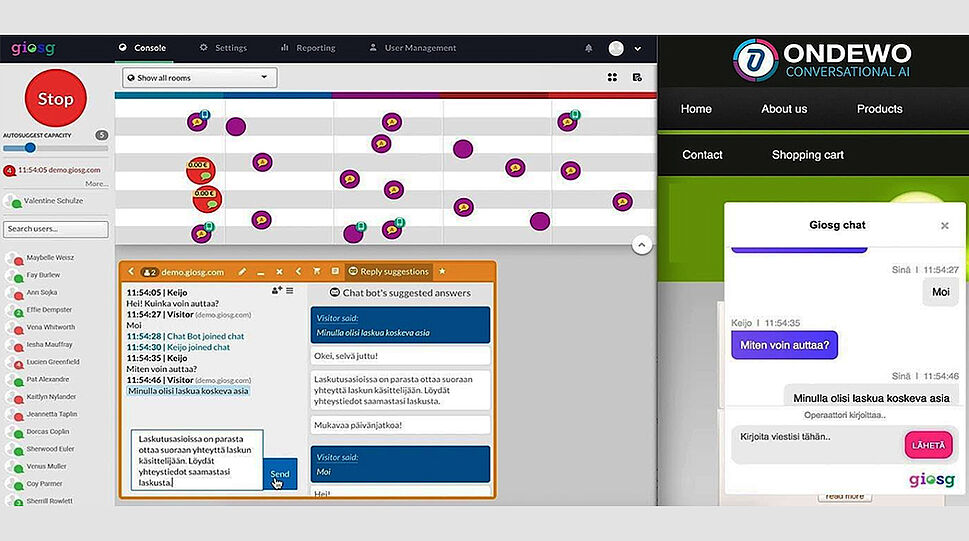Close the Giosg chat widget
Viewport: 969px width, 541px height.
click(x=944, y=226)
